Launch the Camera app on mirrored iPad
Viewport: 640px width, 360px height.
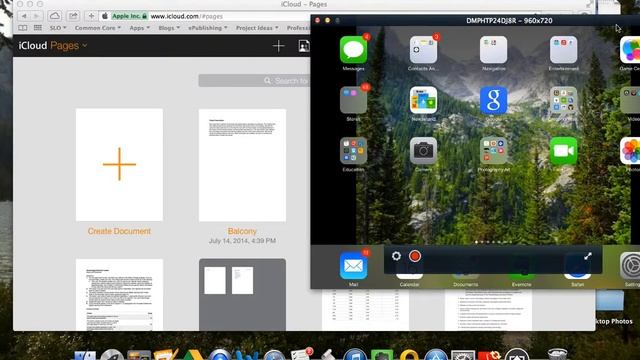423,151
